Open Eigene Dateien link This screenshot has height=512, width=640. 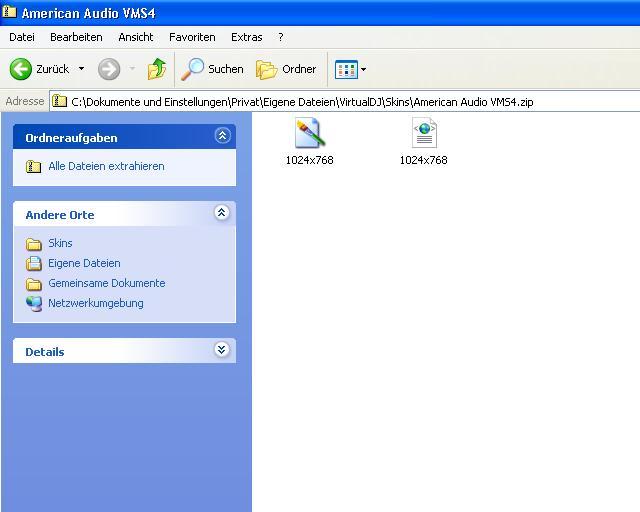tap(84, 263)
